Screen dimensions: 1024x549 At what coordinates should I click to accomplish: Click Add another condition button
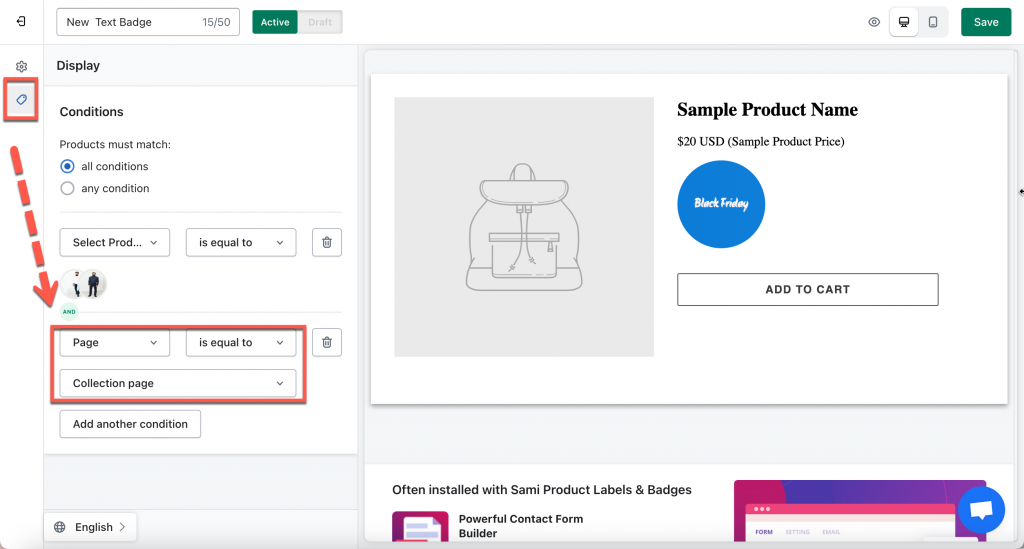130,424
